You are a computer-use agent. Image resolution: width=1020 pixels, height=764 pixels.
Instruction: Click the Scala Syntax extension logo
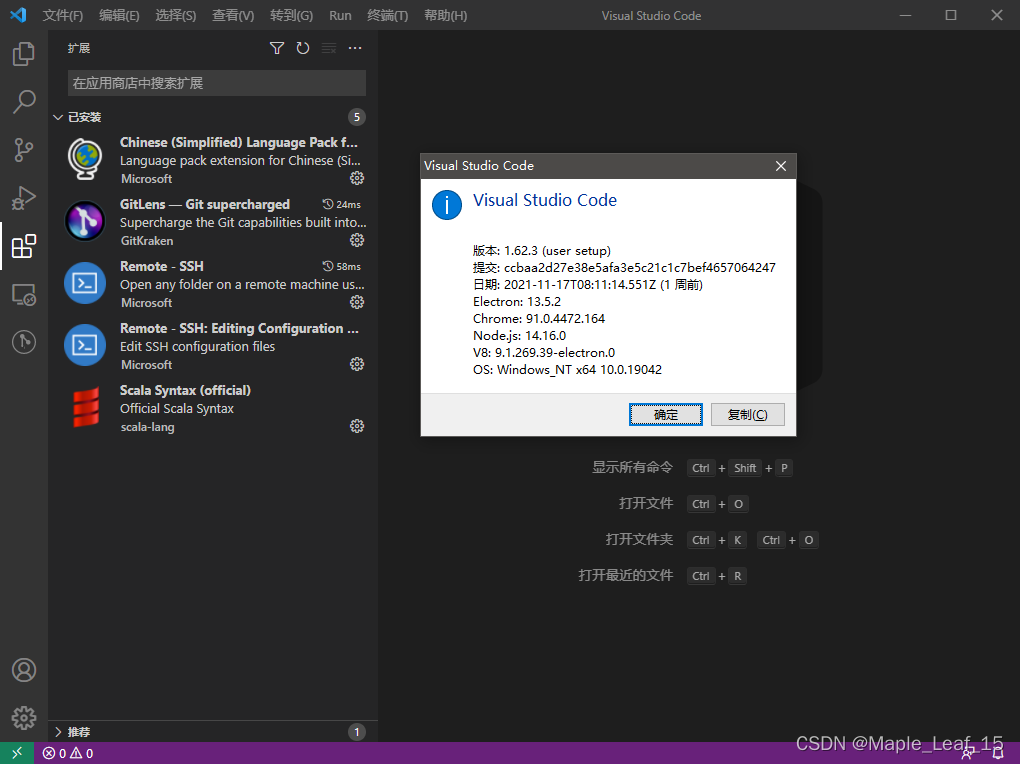point(85,407)
